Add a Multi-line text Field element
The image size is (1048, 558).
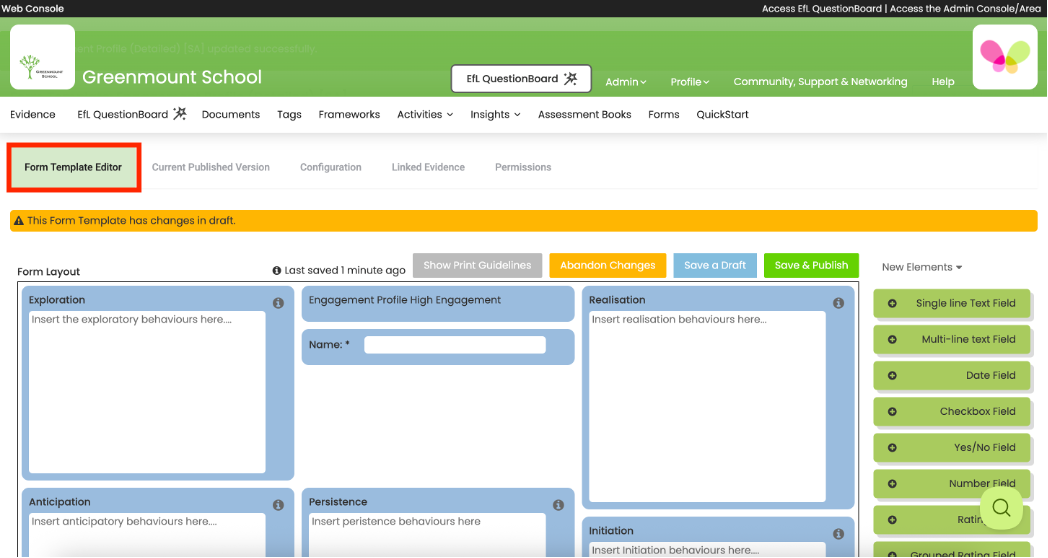[952, 339]
